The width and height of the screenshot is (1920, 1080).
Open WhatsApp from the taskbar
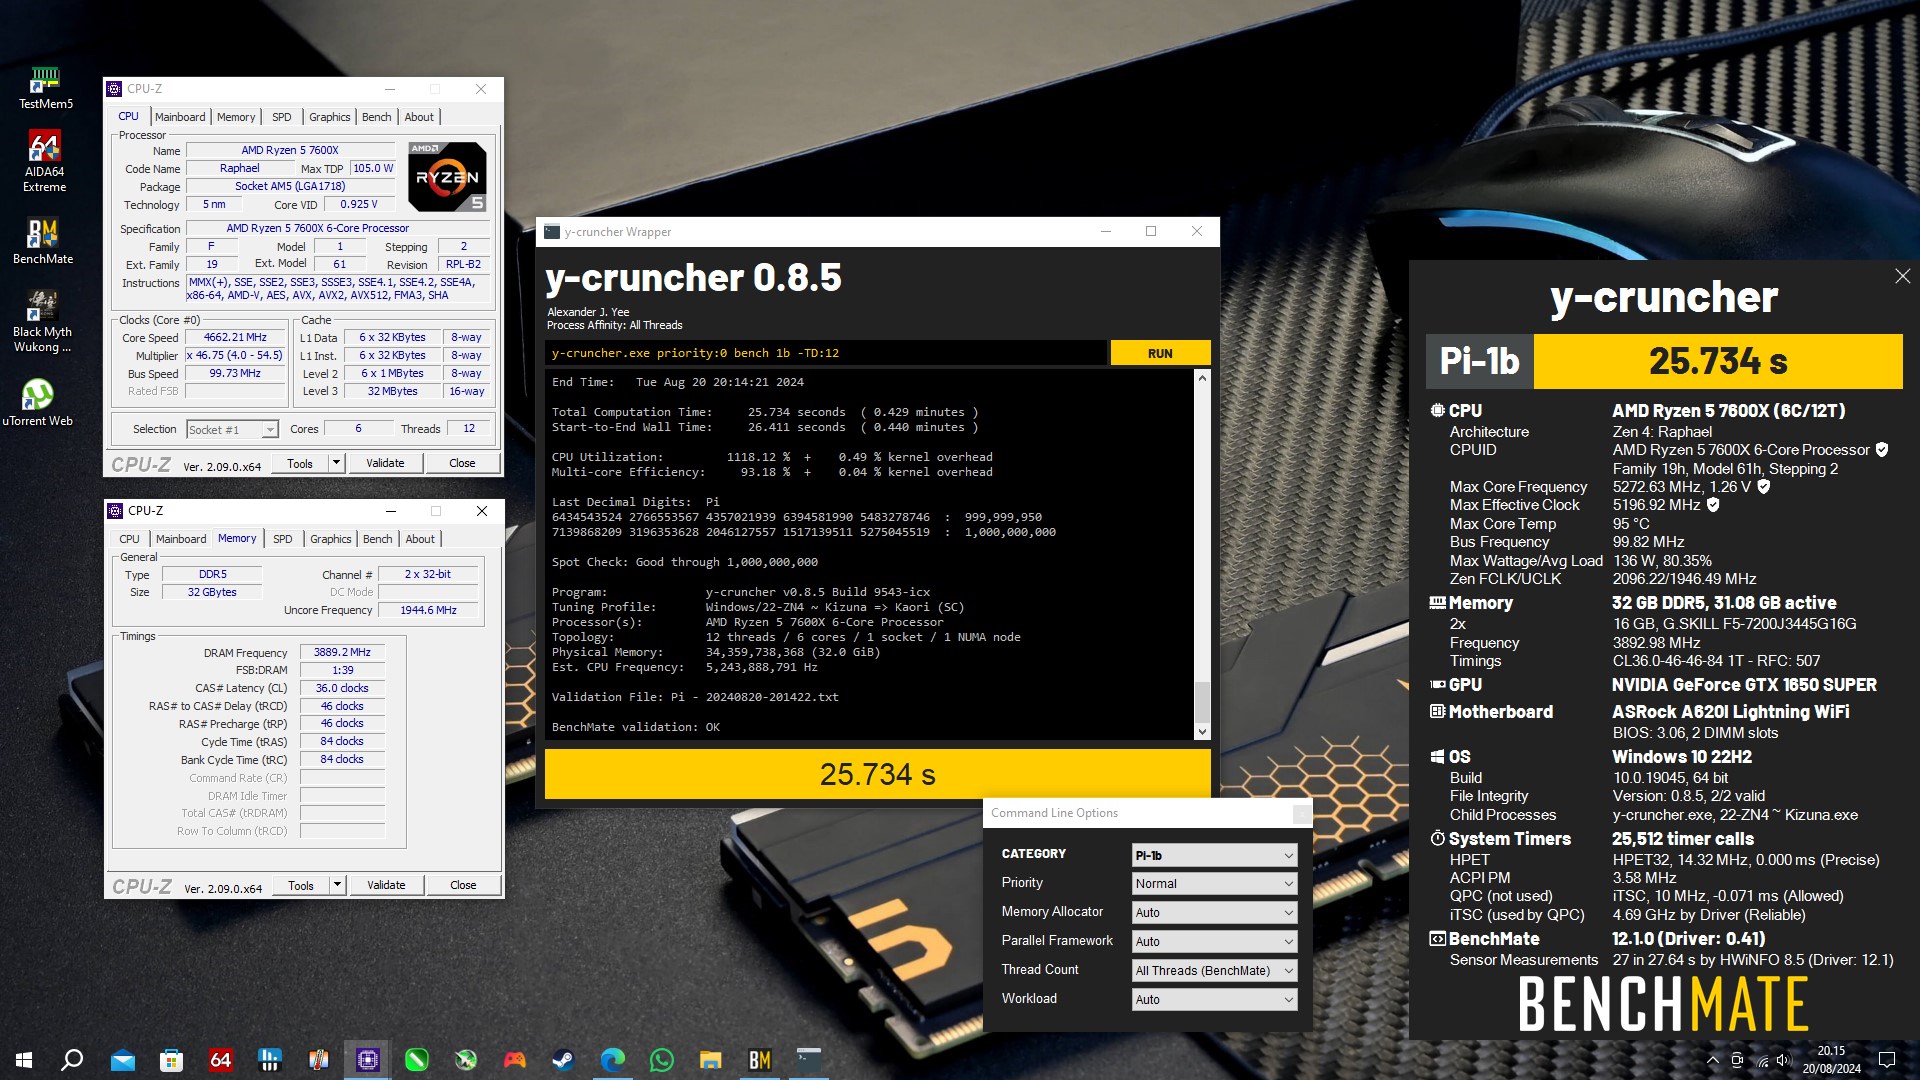point(661,1060)
